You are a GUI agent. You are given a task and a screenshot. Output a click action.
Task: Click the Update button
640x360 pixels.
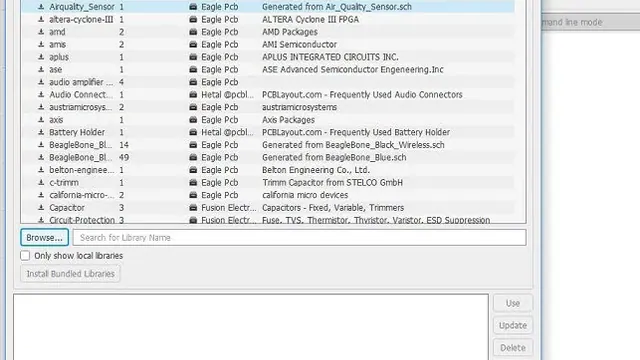(513, 326)
